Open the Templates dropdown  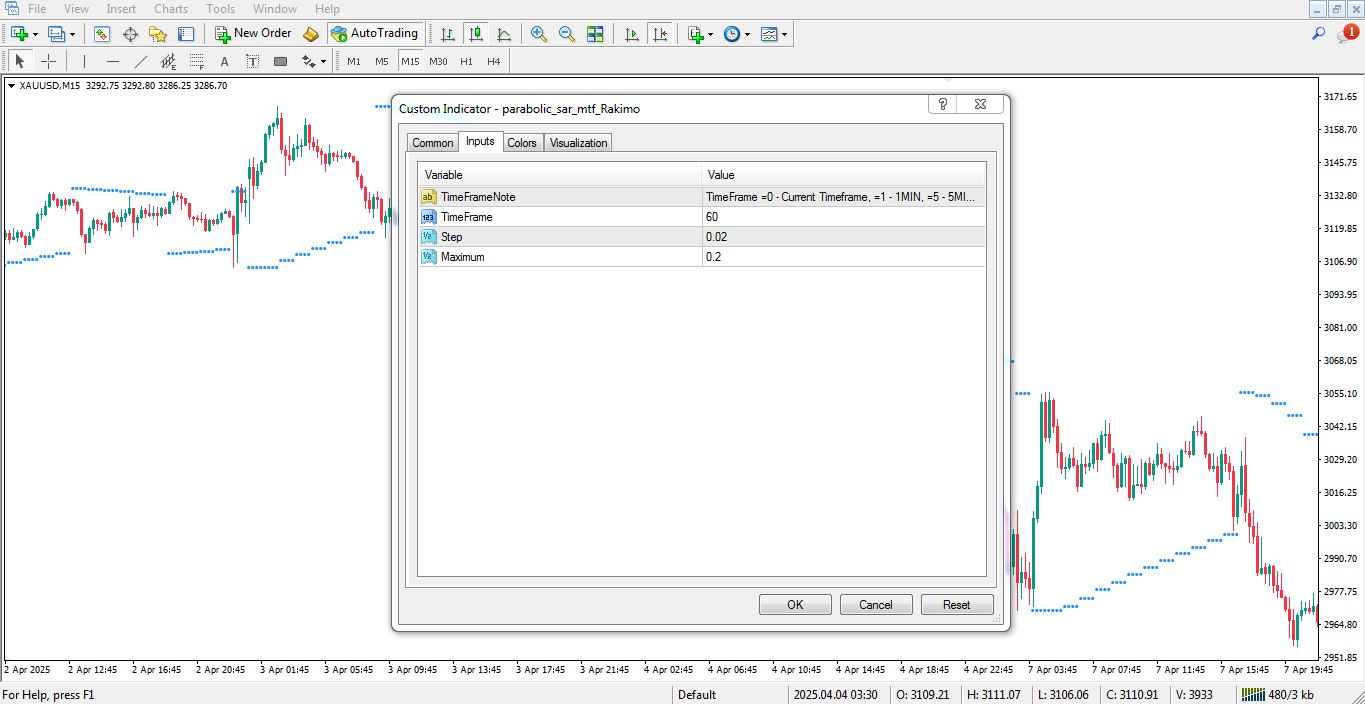point(774,34)
